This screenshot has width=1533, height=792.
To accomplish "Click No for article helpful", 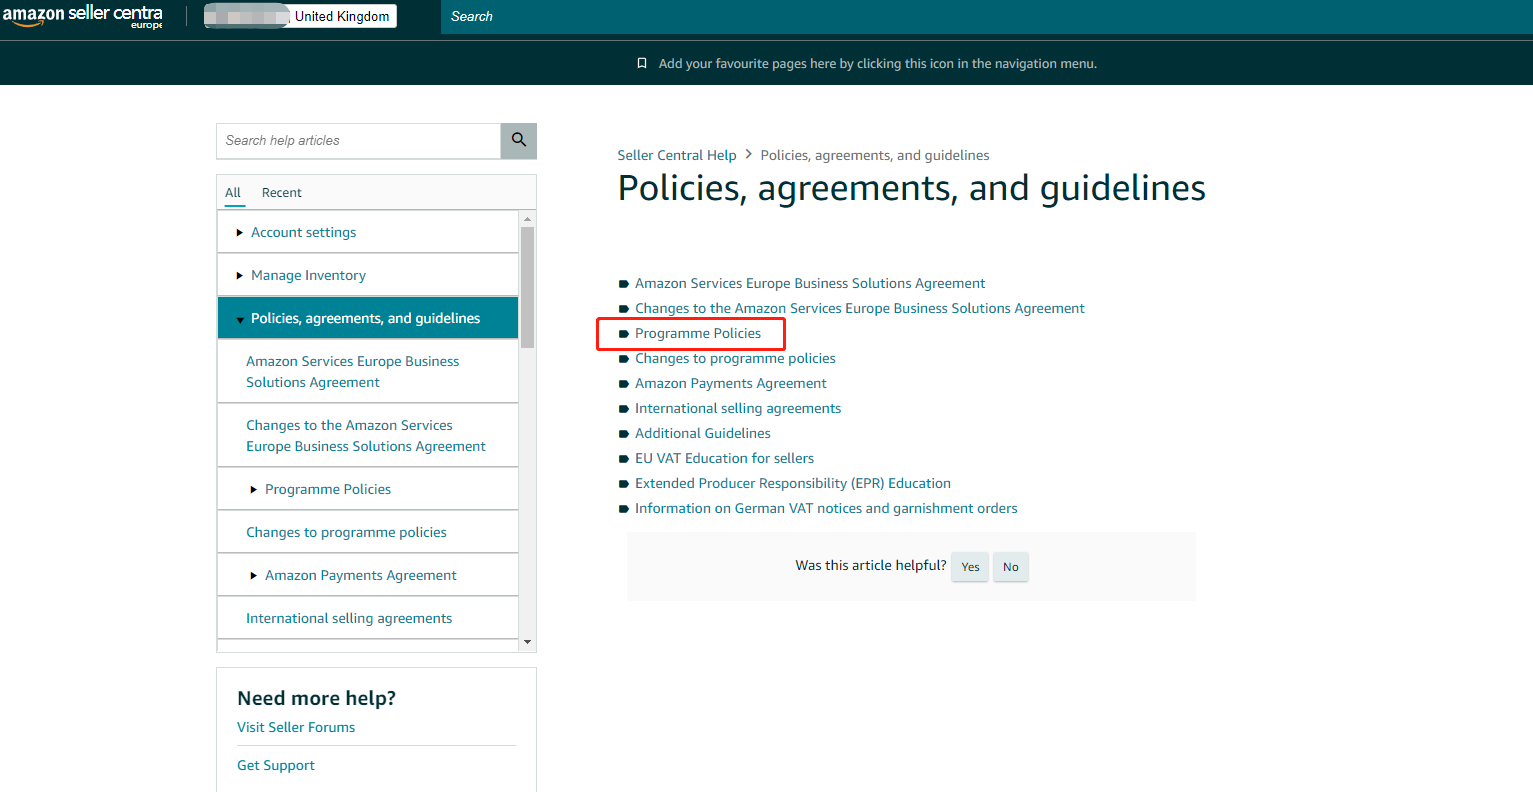I will 1011,567.
